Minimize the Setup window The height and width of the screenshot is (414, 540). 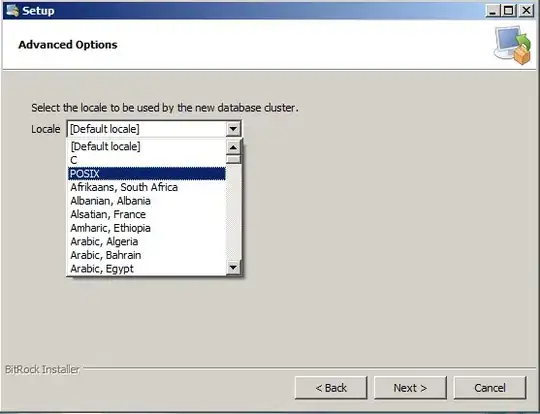(x=493, y=11)
